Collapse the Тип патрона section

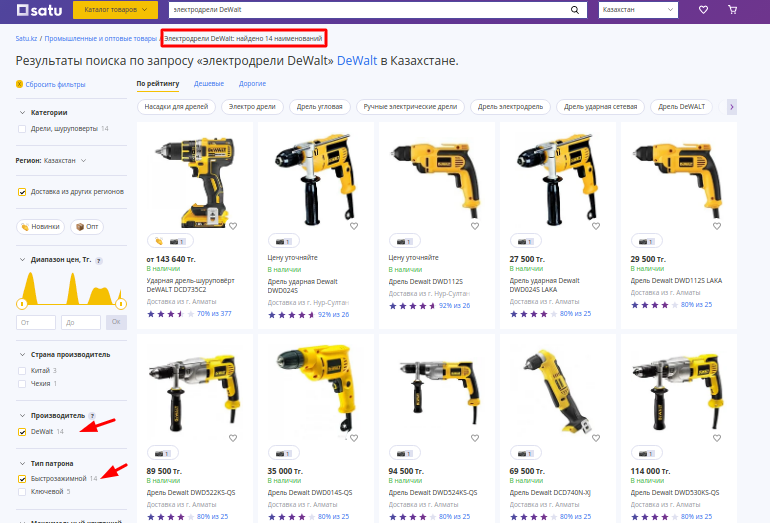[x=22, y=464]
